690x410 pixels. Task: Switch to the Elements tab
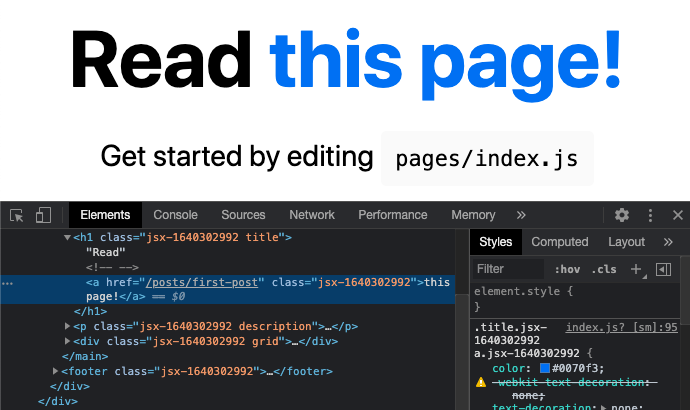[x=105, y=215]
